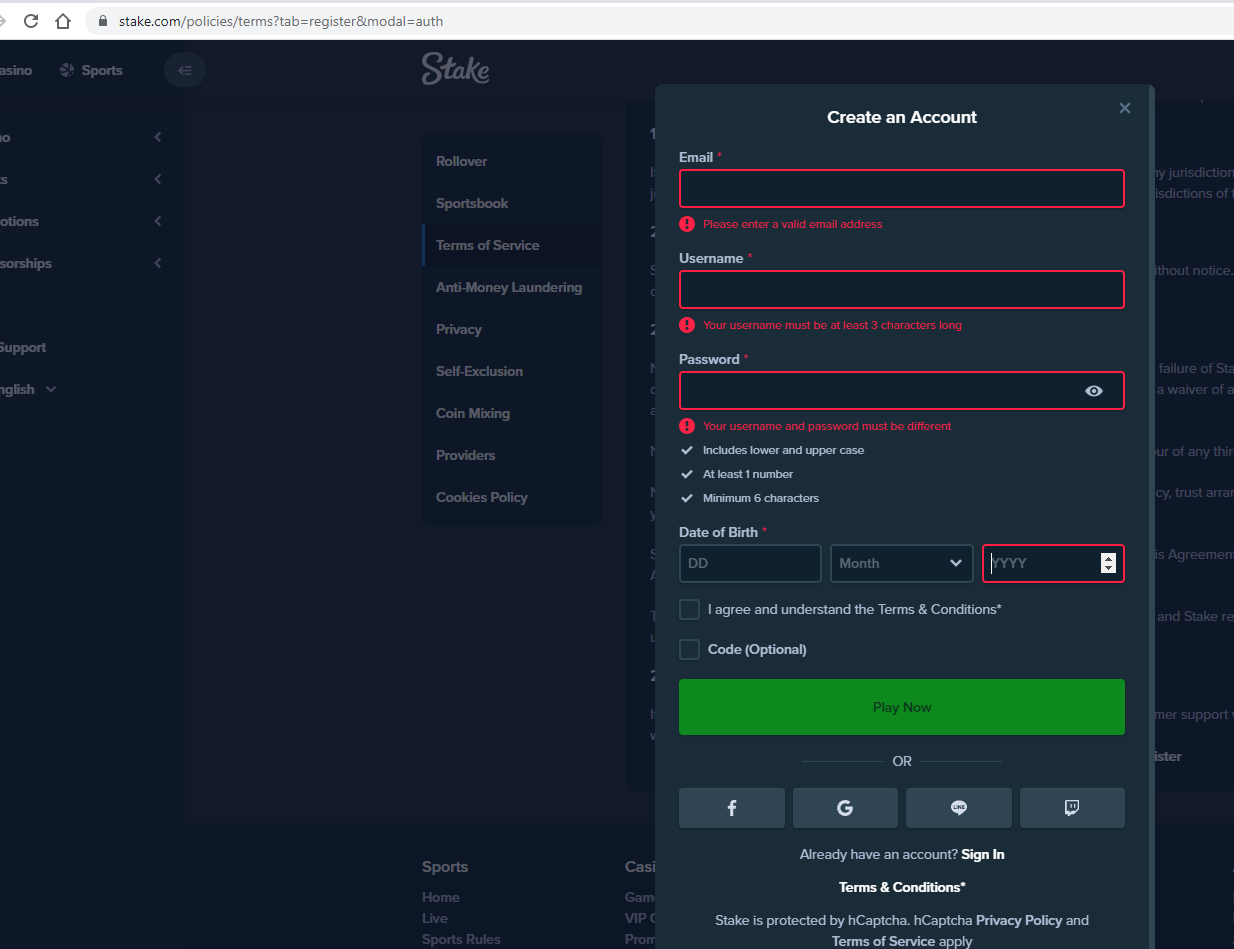Open the Month dropdown
Viewport: 1234px width, 949px height.
[x=901, y=563]
